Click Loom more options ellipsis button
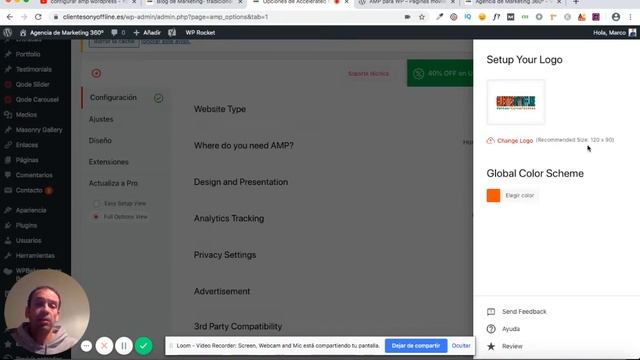 click(87, 346)
